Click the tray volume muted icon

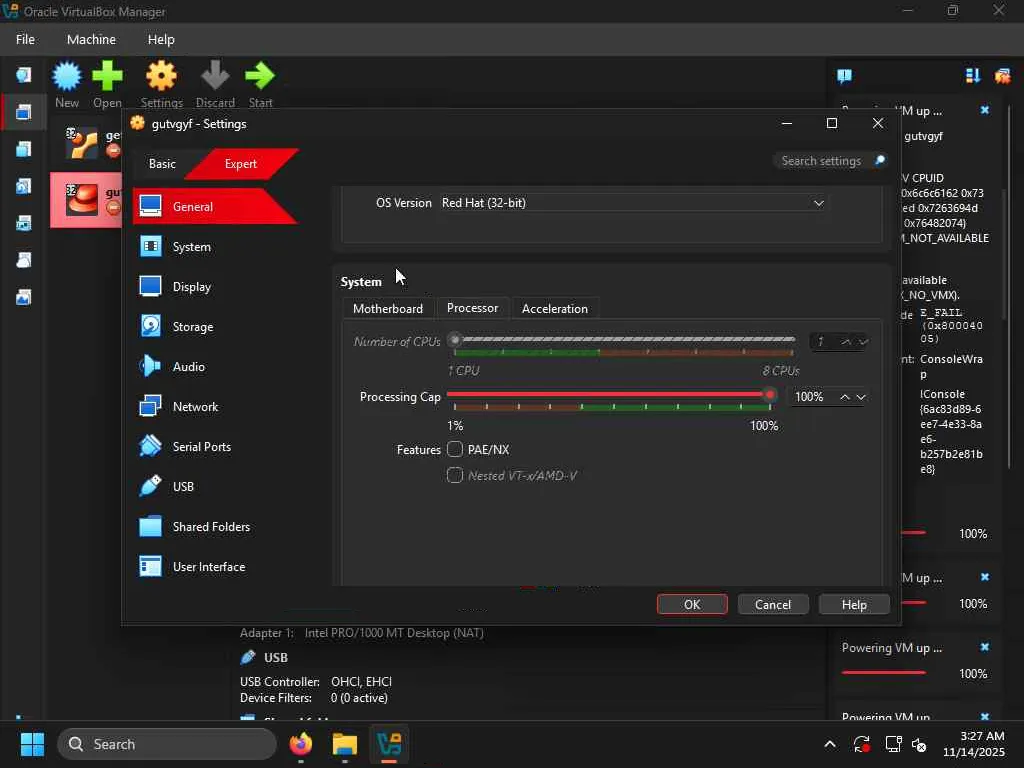(919, 744)
